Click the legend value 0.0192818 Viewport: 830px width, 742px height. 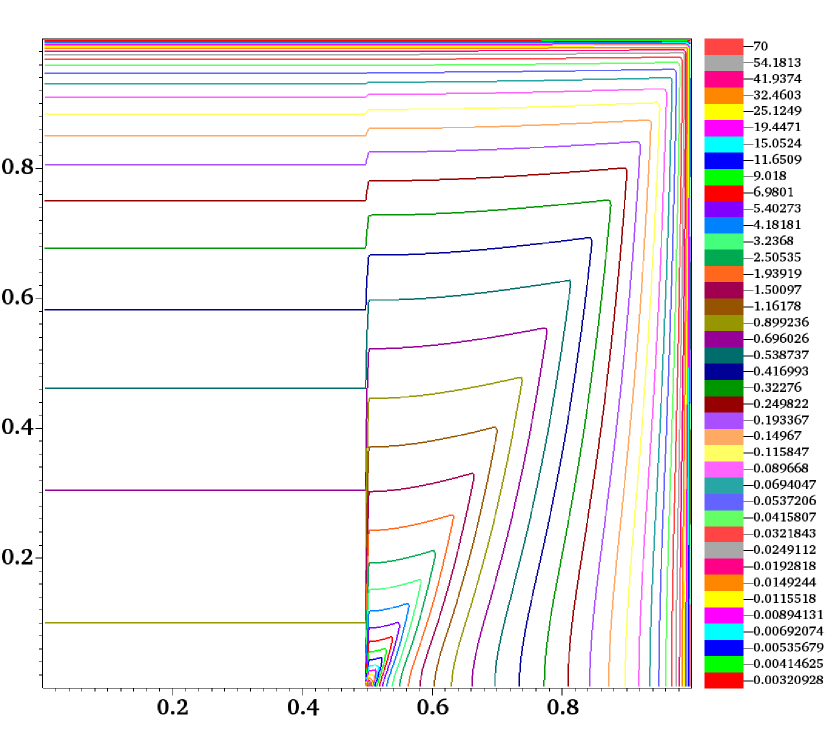(x=784, y=566)
